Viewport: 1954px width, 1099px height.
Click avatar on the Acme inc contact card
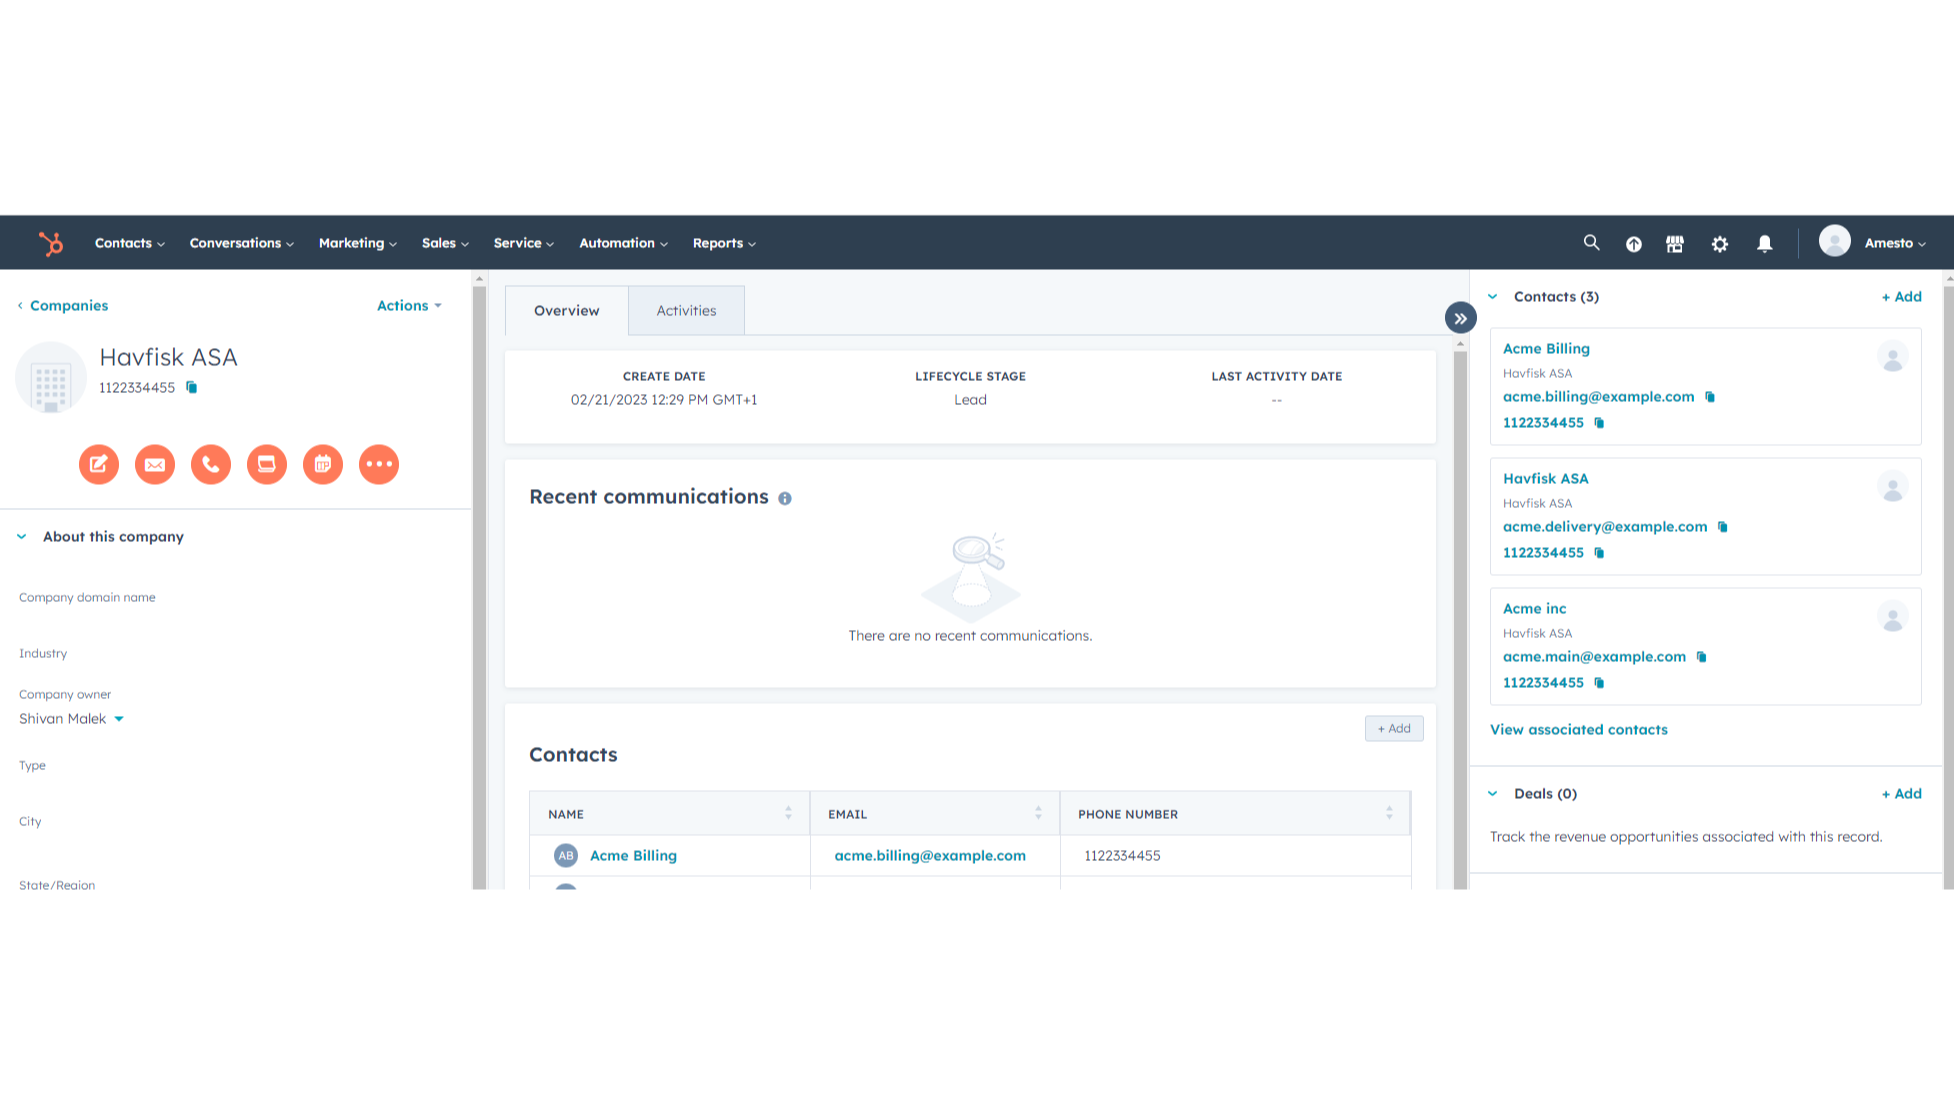[1893, 617]
